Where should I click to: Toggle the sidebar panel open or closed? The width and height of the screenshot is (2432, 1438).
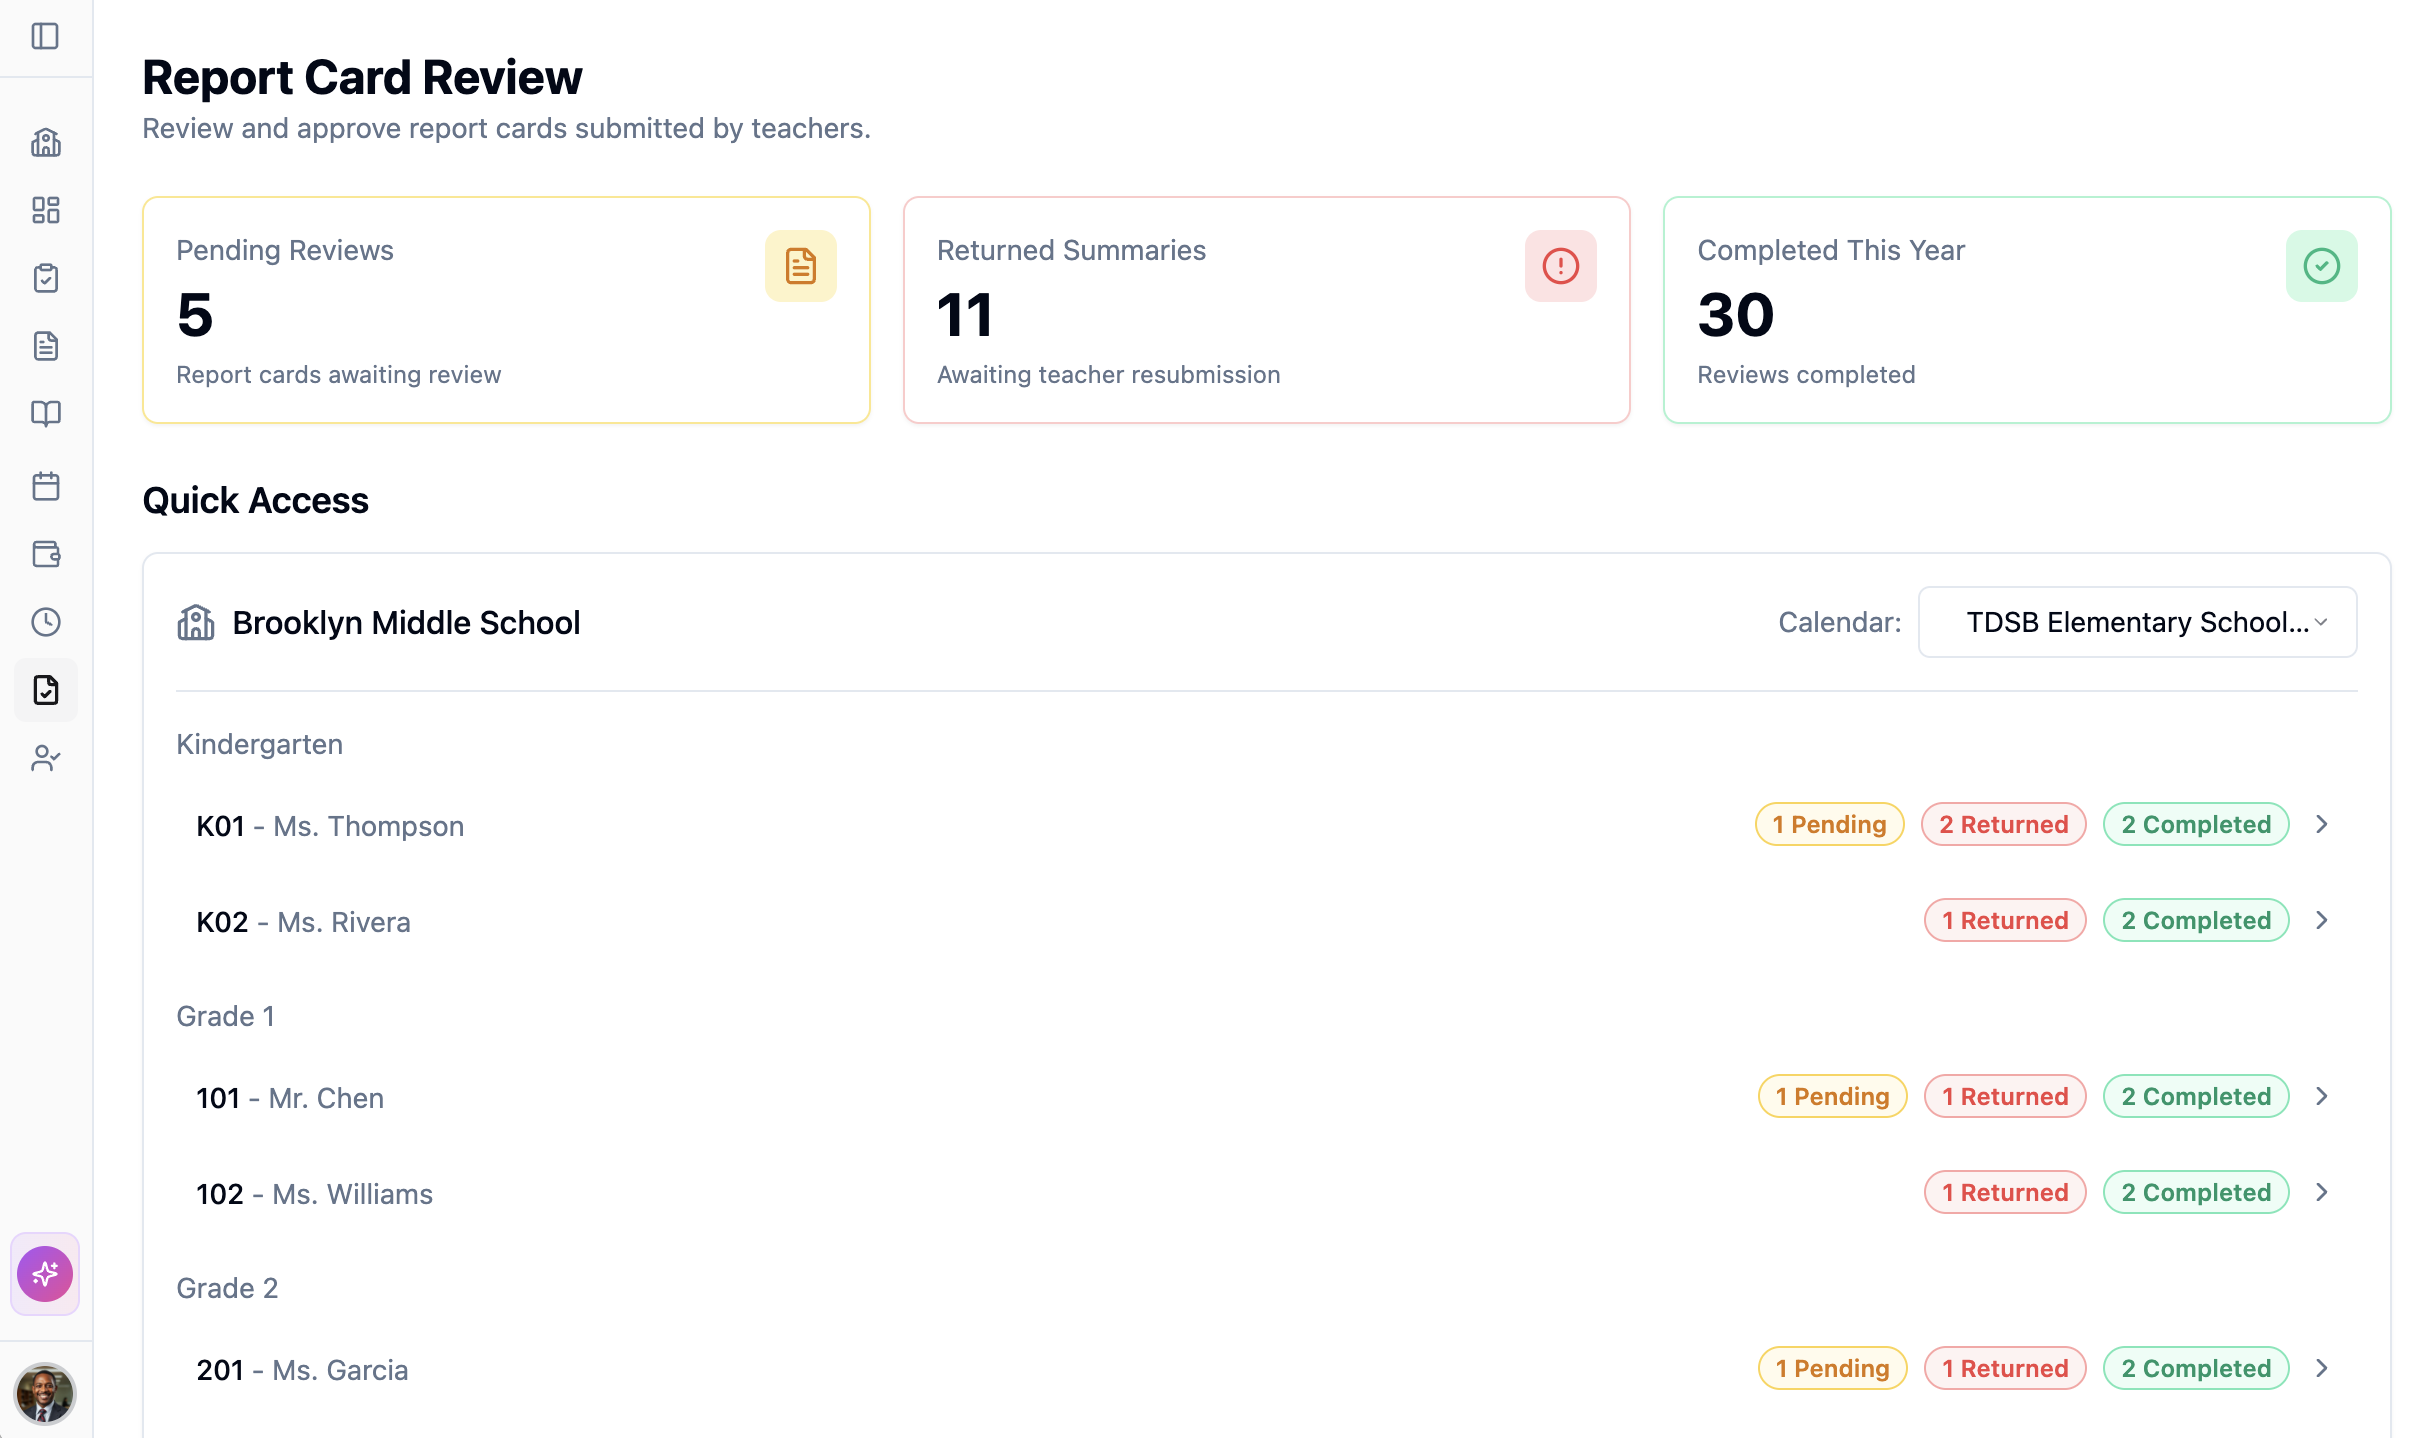tap(45, 38)
